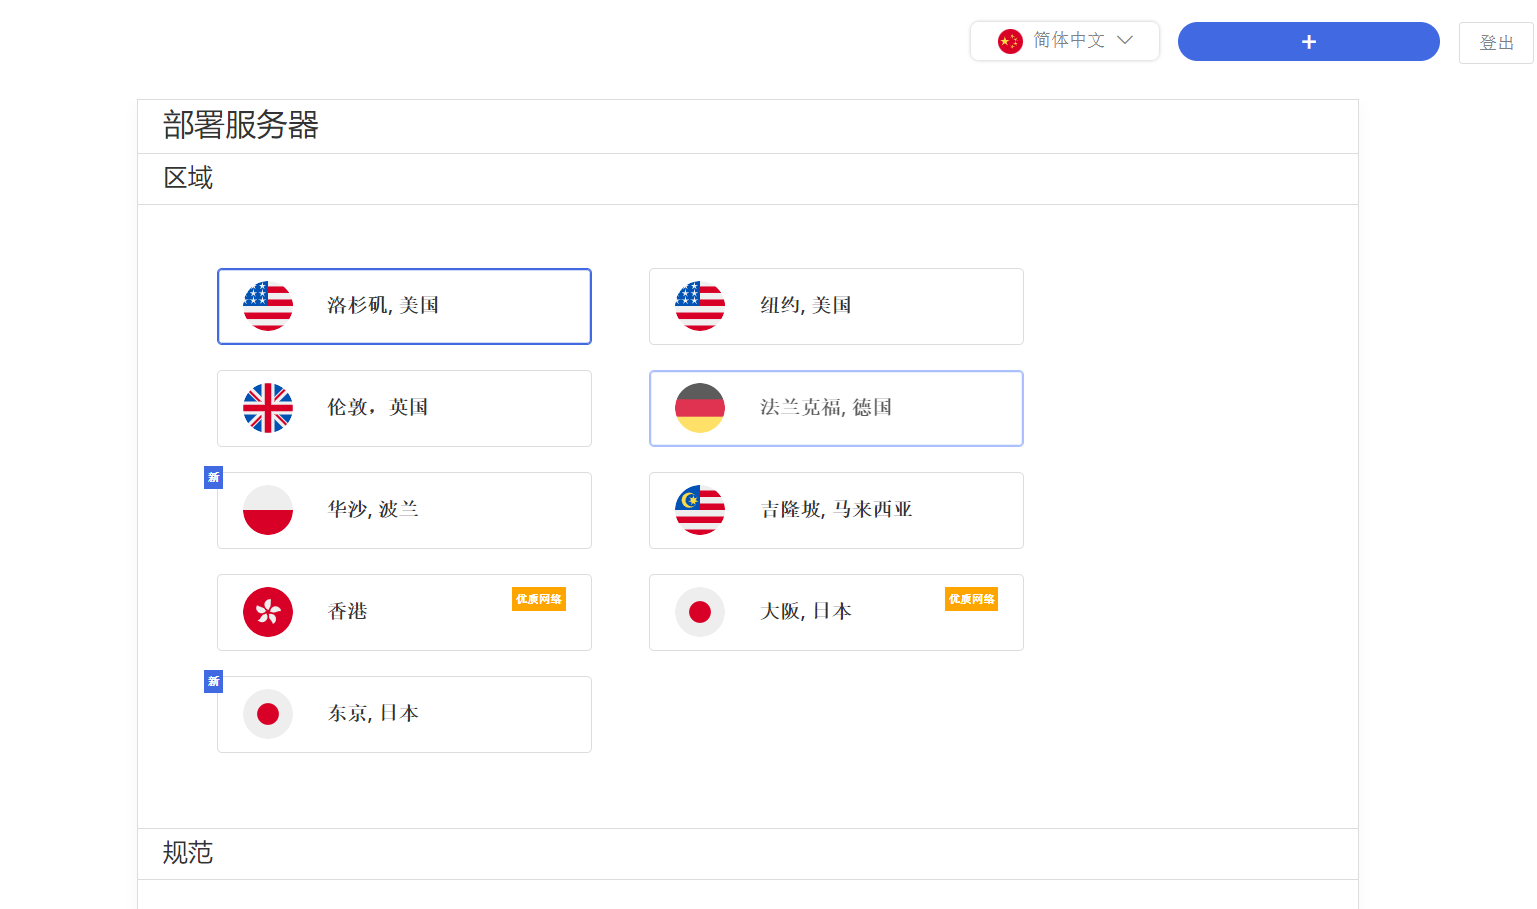
Task: Select the 洛杉矶, 美国 region card
Action: (404, 306)
